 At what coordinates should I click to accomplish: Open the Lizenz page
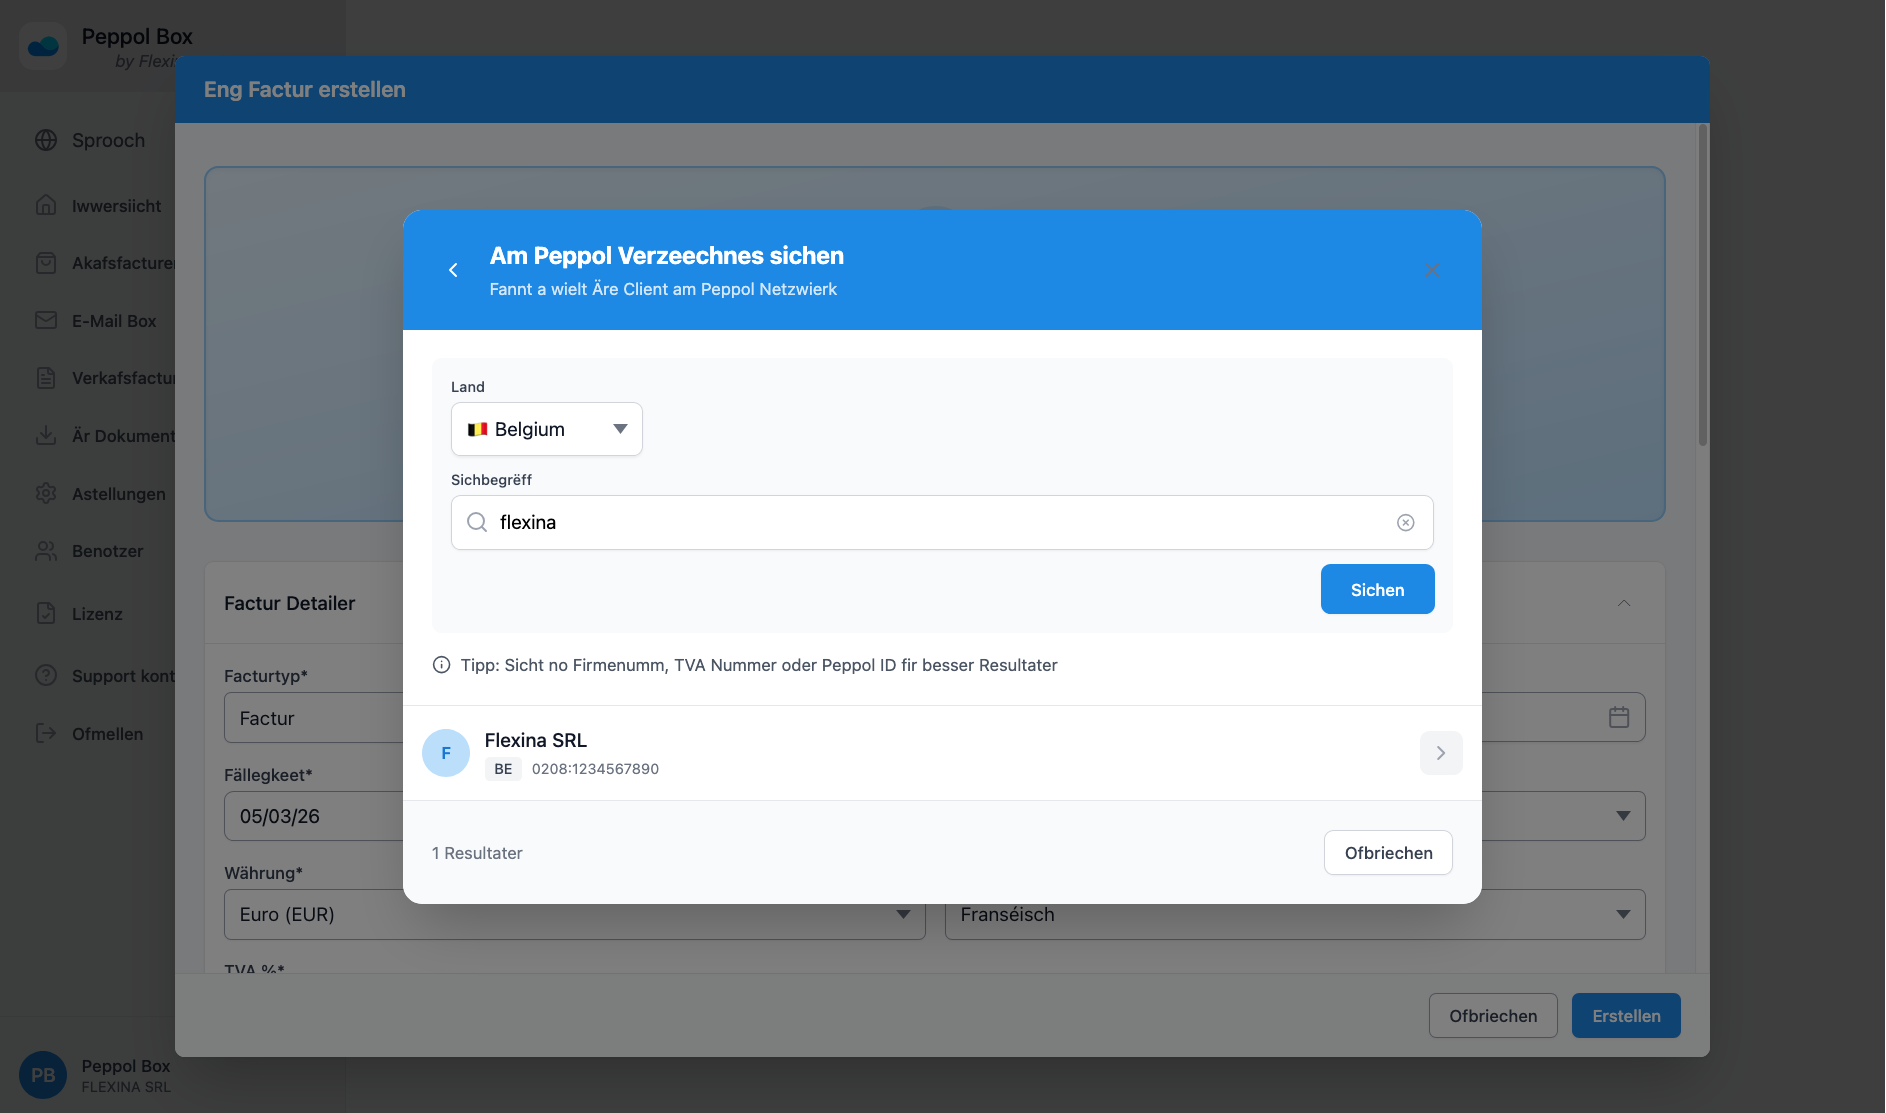96,613
